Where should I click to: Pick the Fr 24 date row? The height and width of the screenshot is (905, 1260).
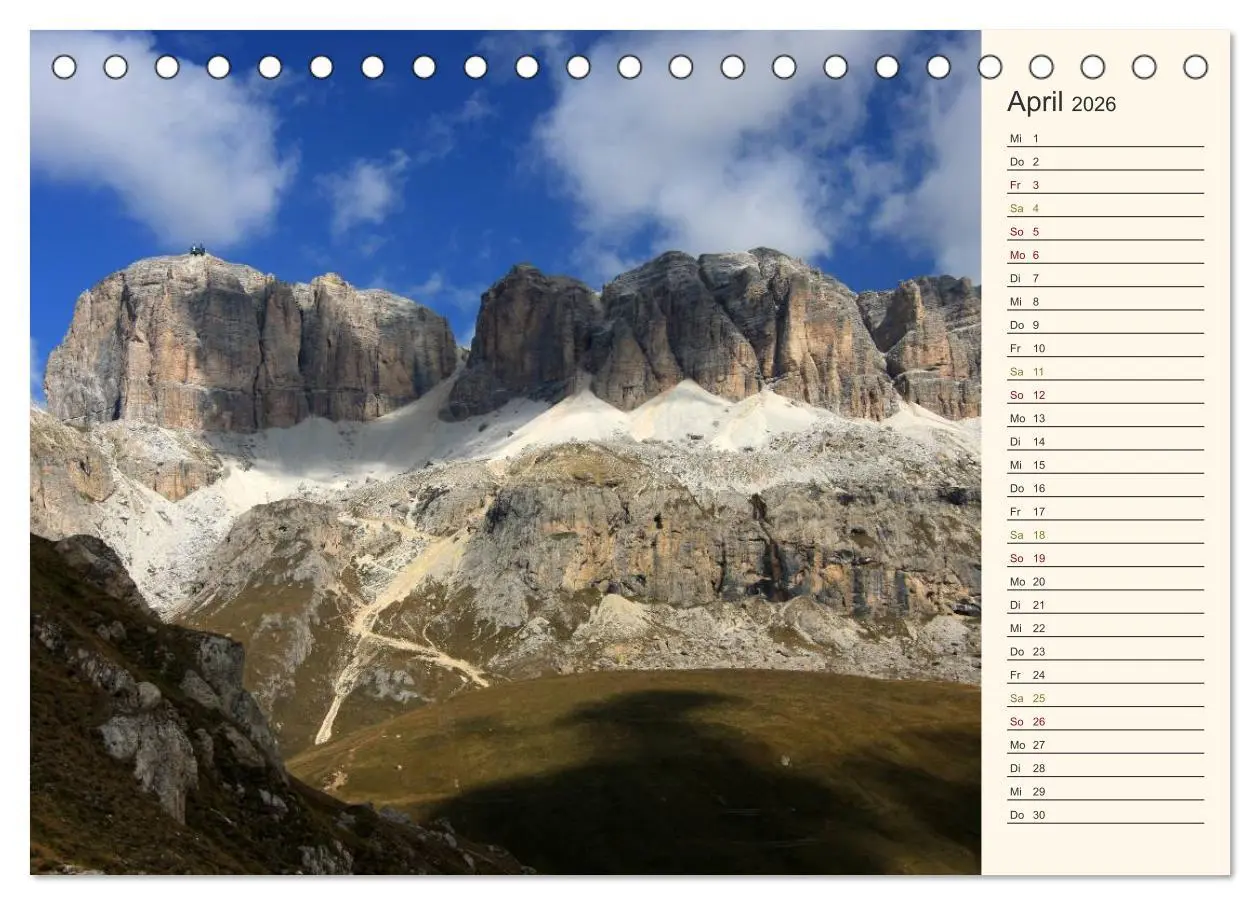(1105, 675)
